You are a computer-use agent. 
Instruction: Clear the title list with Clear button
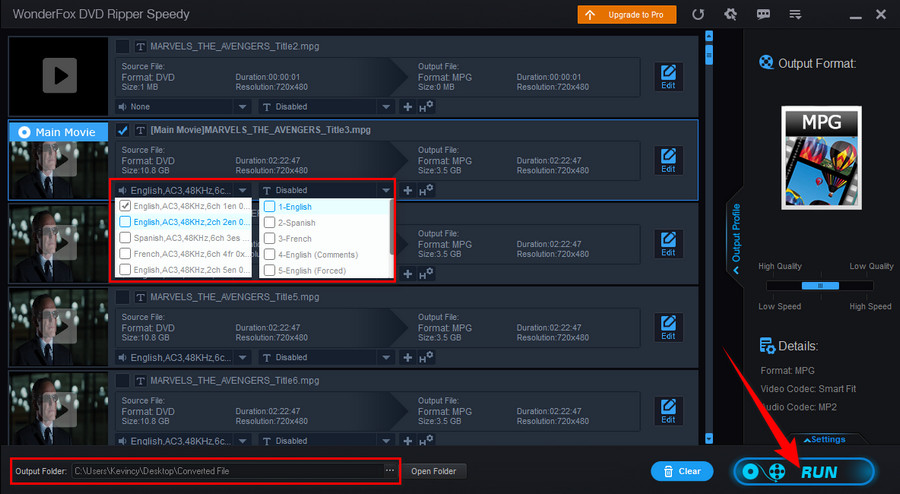click(682, 471)
